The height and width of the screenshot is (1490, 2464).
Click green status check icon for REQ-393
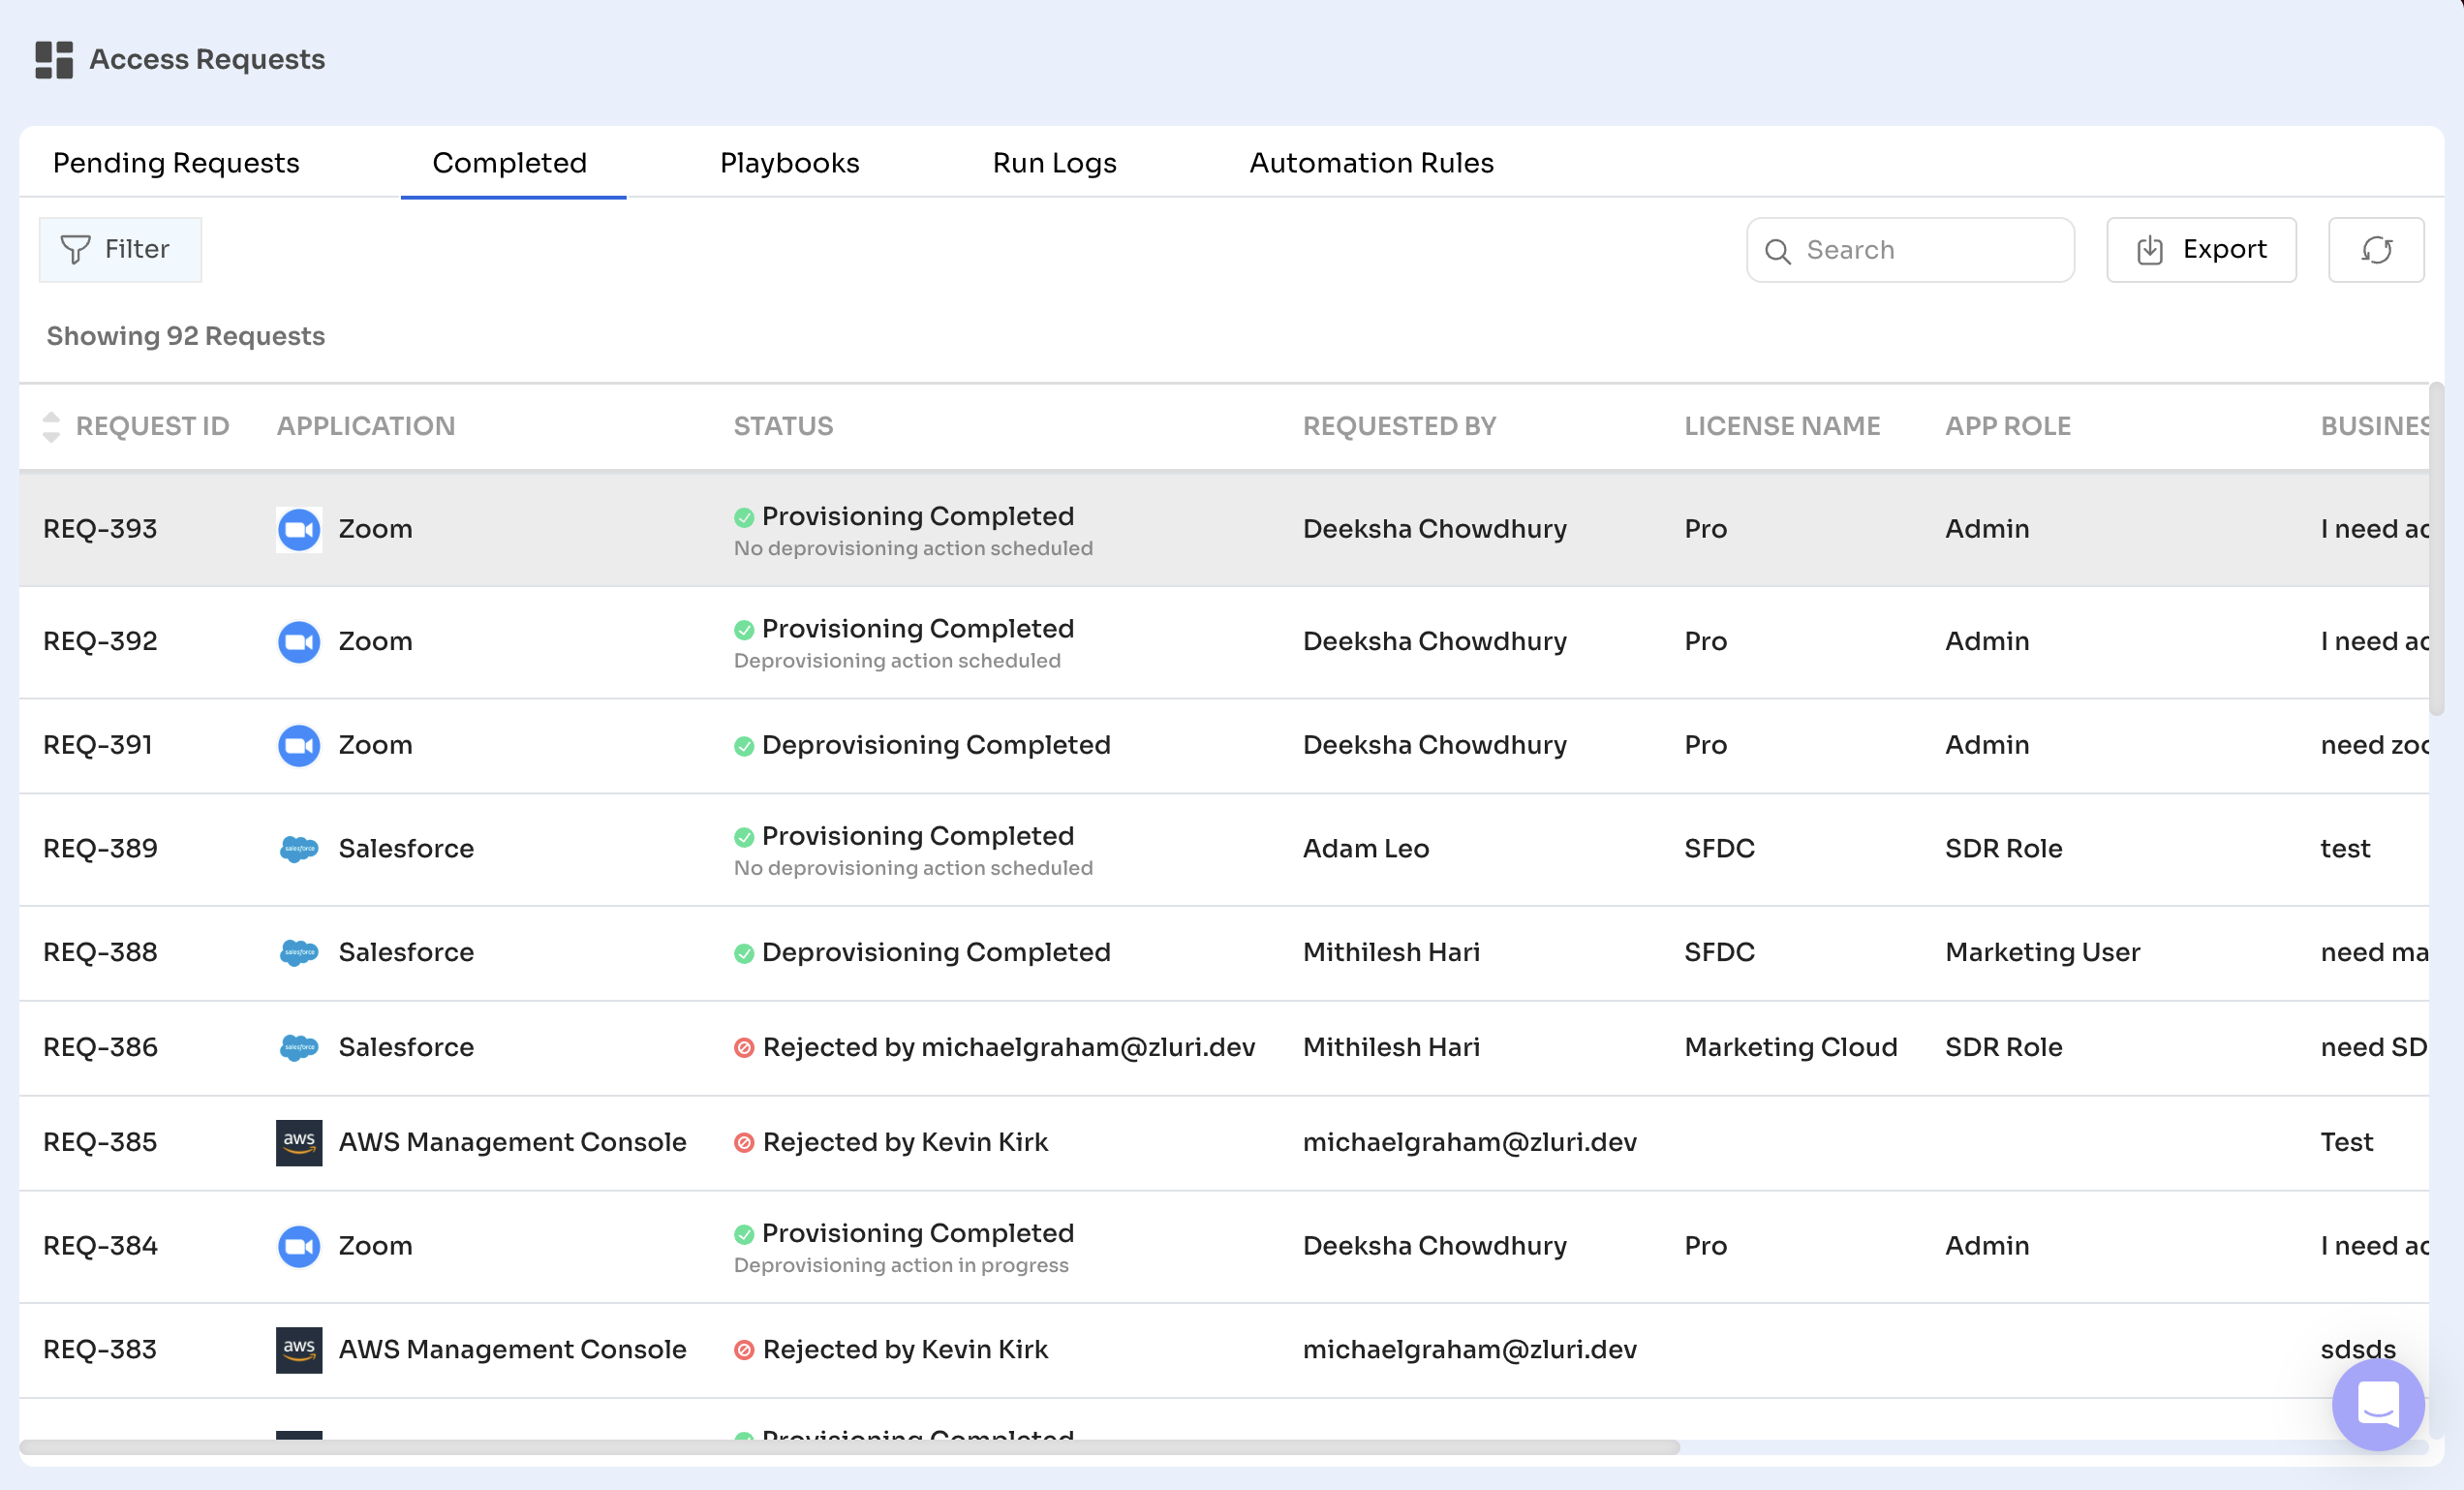pos(743,517)
